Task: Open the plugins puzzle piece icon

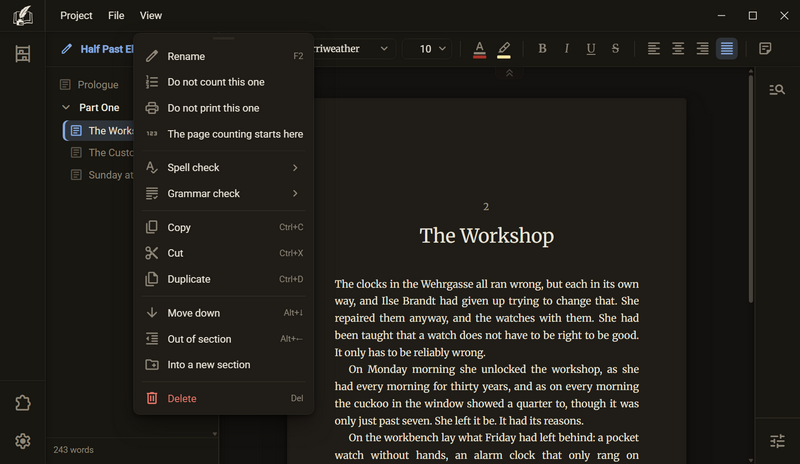Action: pyautogui.click(x=22, y=403)
